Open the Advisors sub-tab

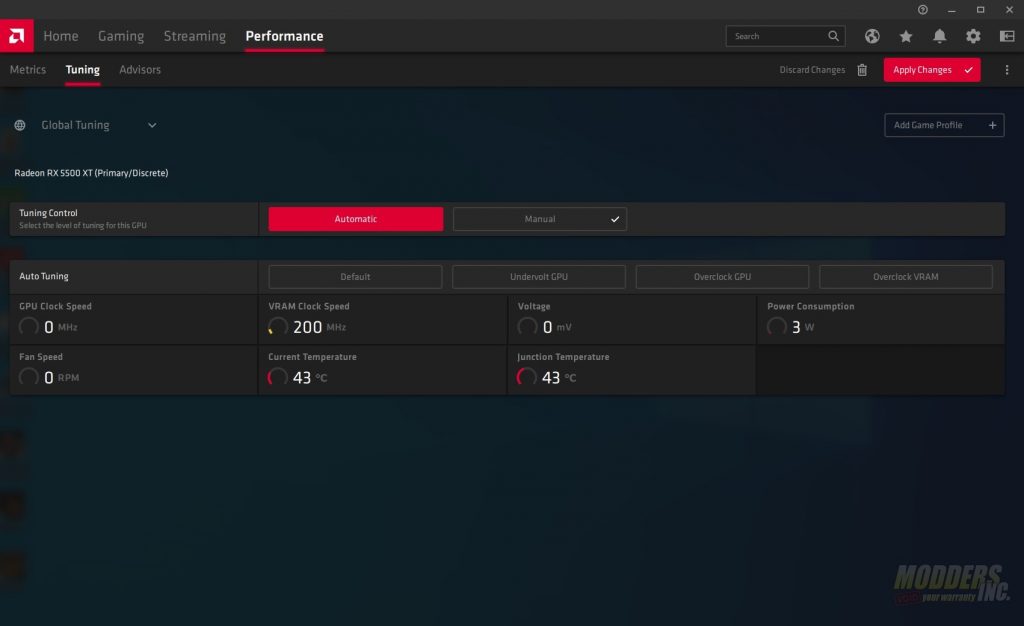point(140,70)
